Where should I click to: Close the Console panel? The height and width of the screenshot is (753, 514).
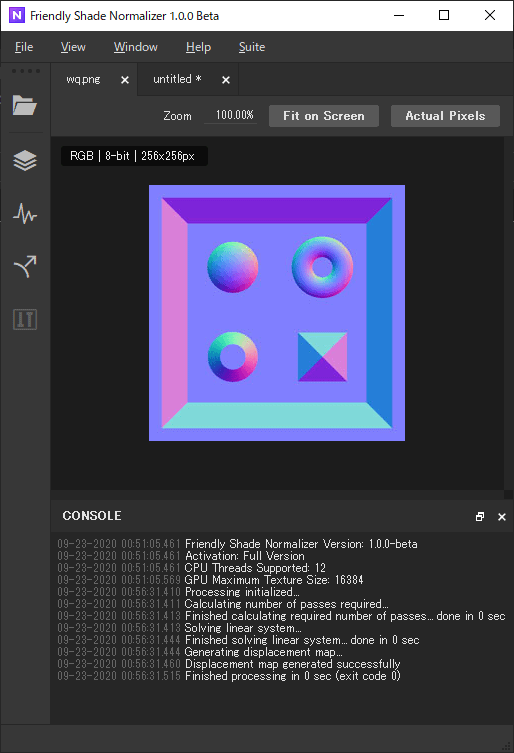pyautogui.click(x=502, y=517)
